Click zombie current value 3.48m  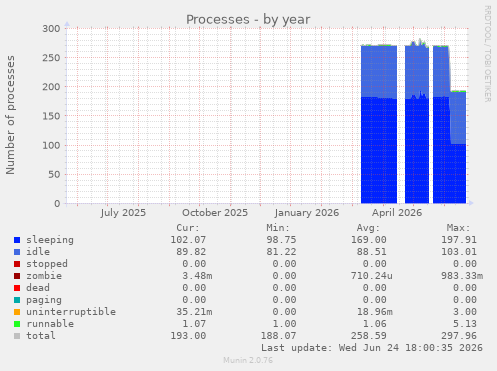pyautogui.click(x=197, y=276)
